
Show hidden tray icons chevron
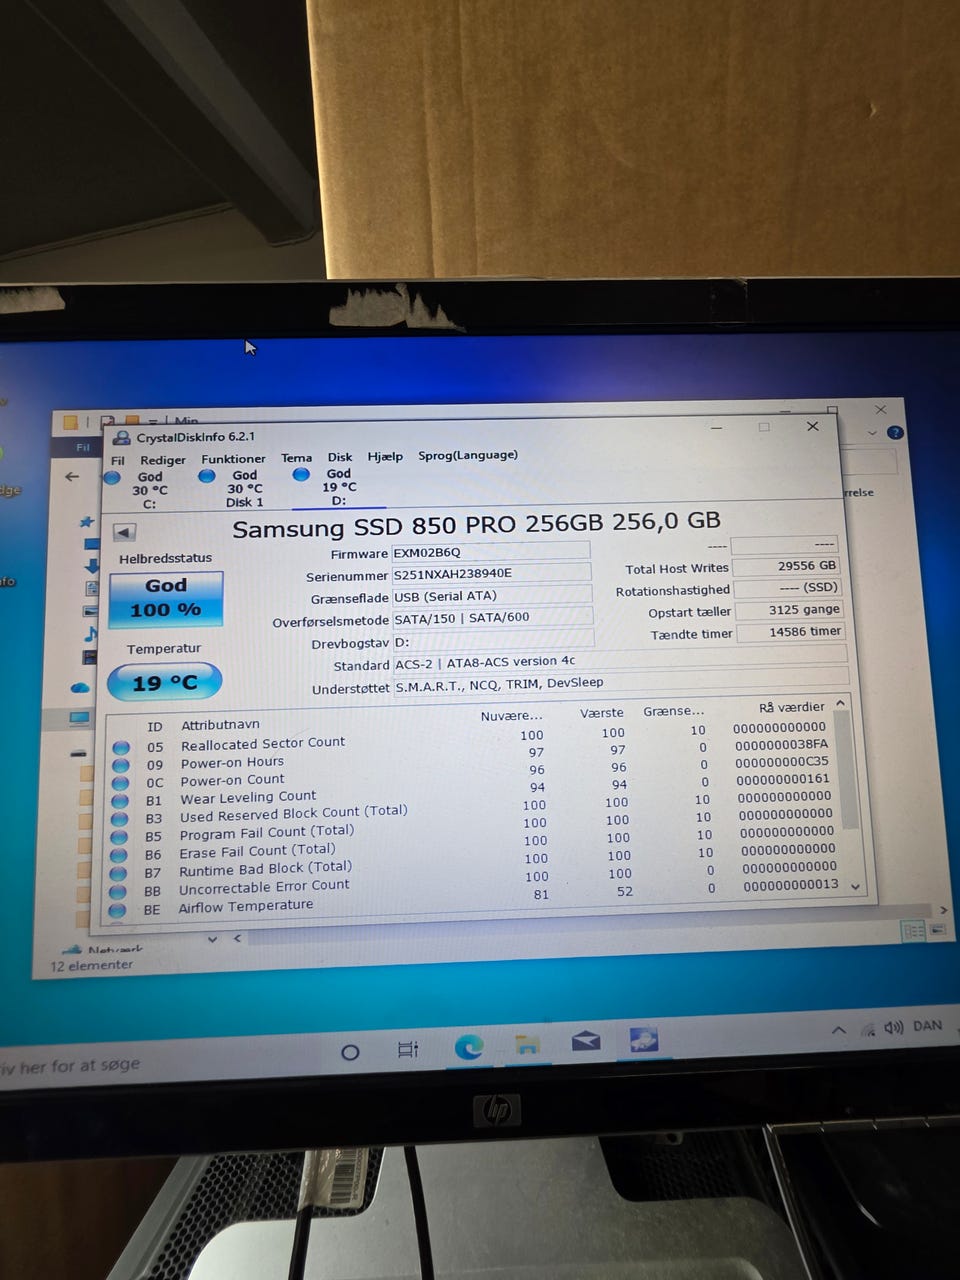click(838, 1030)
